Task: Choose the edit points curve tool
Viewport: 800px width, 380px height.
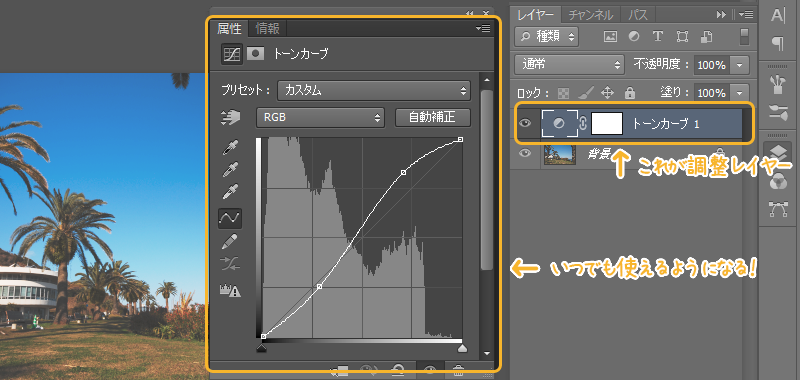Action: point(230,218)
